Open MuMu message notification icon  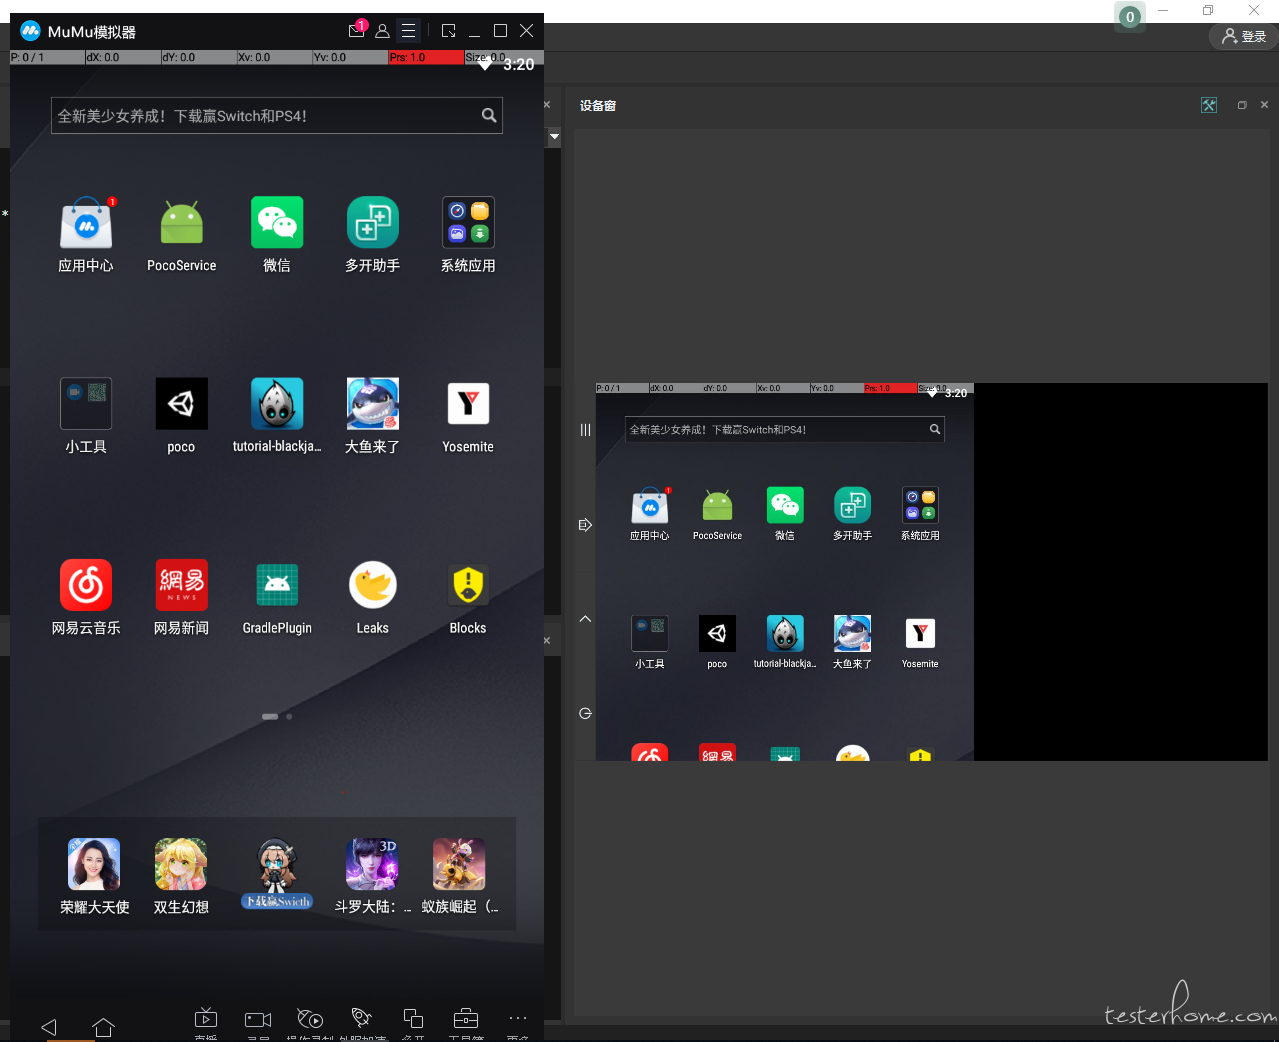click(x=357, y=30)
